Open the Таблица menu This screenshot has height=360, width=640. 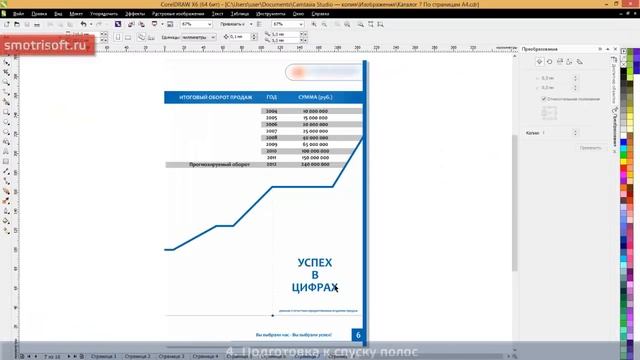click(x=240, y=14)
